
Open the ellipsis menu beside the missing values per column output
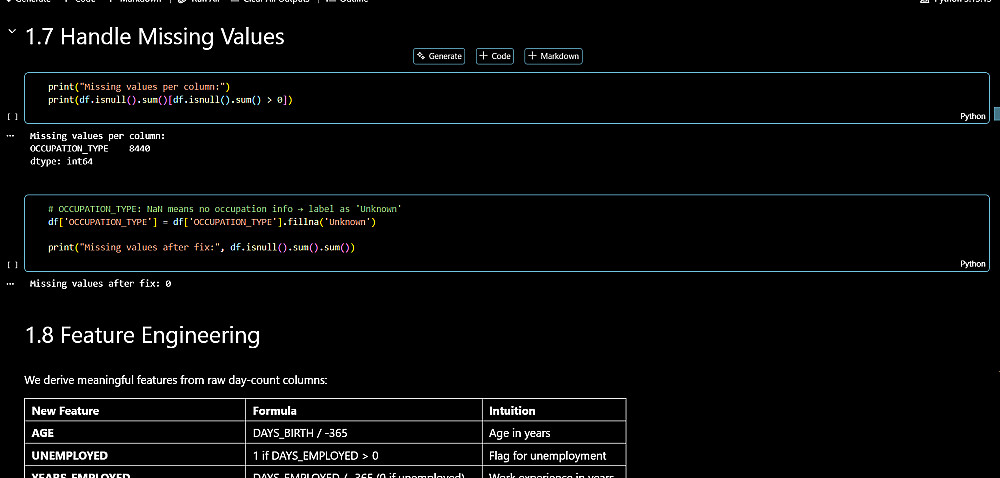pos(11,135)
